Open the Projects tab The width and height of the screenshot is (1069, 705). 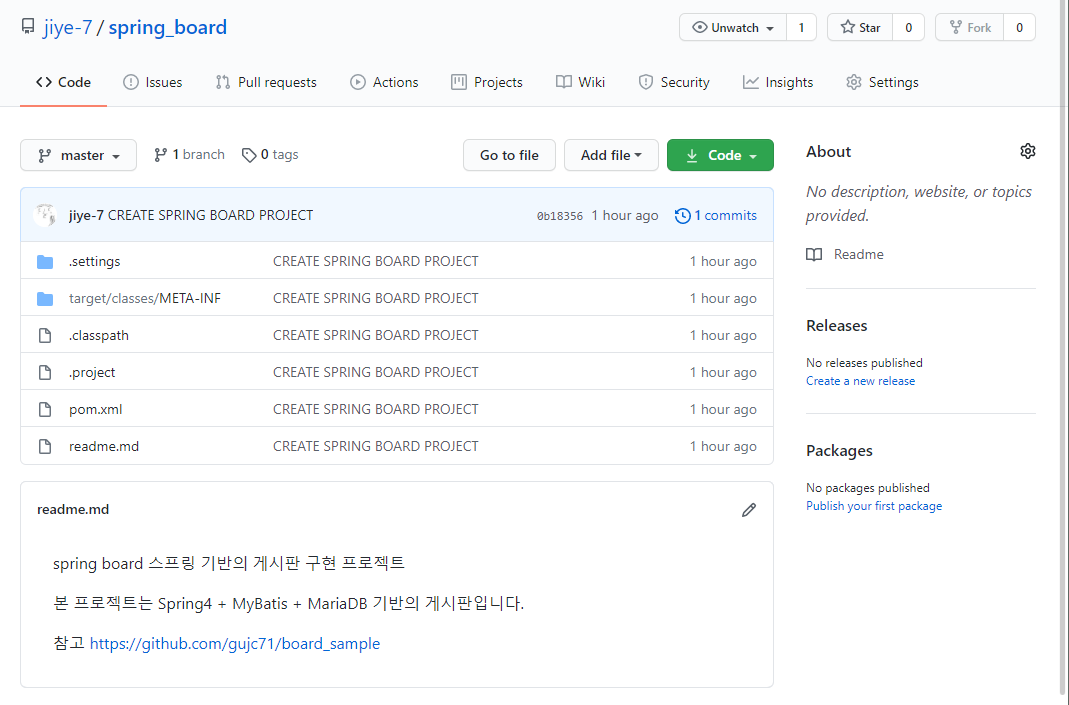[487, 82]
